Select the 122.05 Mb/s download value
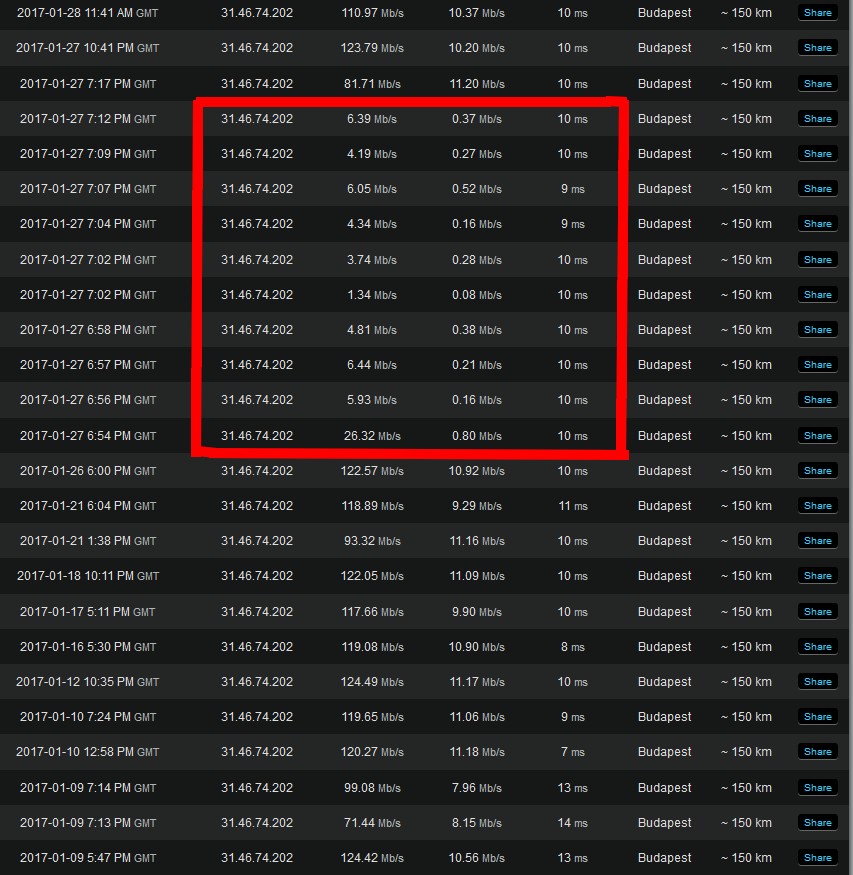This screenshot has width=853, height=875. [x=372, y=576]
